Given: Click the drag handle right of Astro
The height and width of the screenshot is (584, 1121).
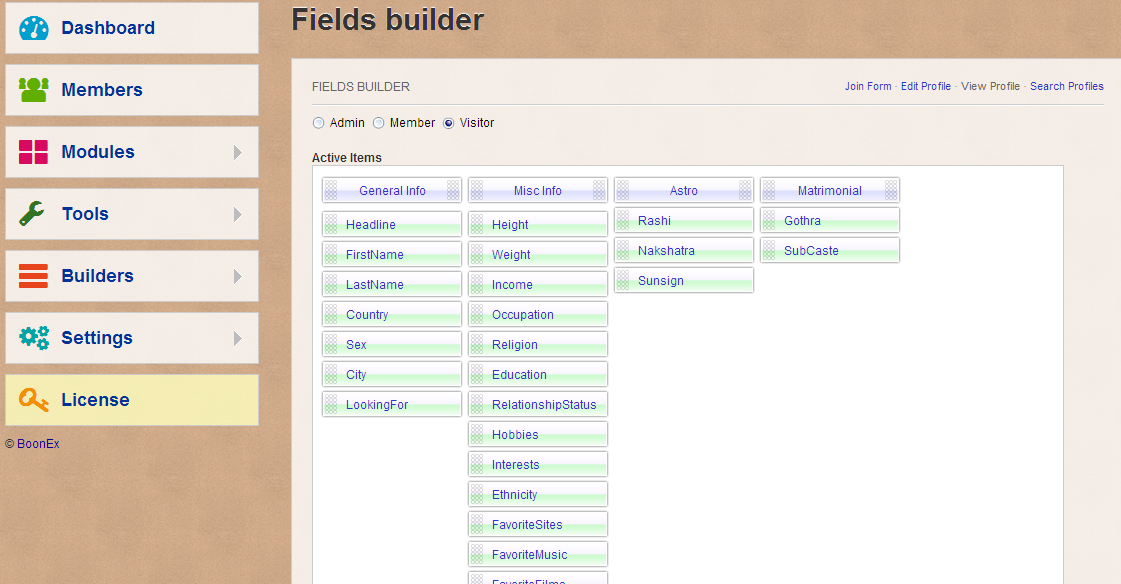Looking at the screenshot, I should pos(745,190).
